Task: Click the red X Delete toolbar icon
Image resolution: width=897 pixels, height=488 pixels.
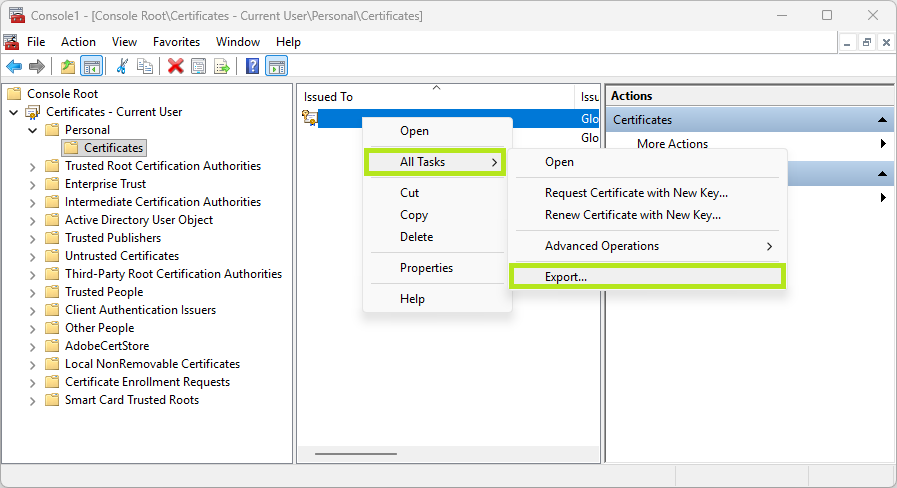Action: (176, 66)
